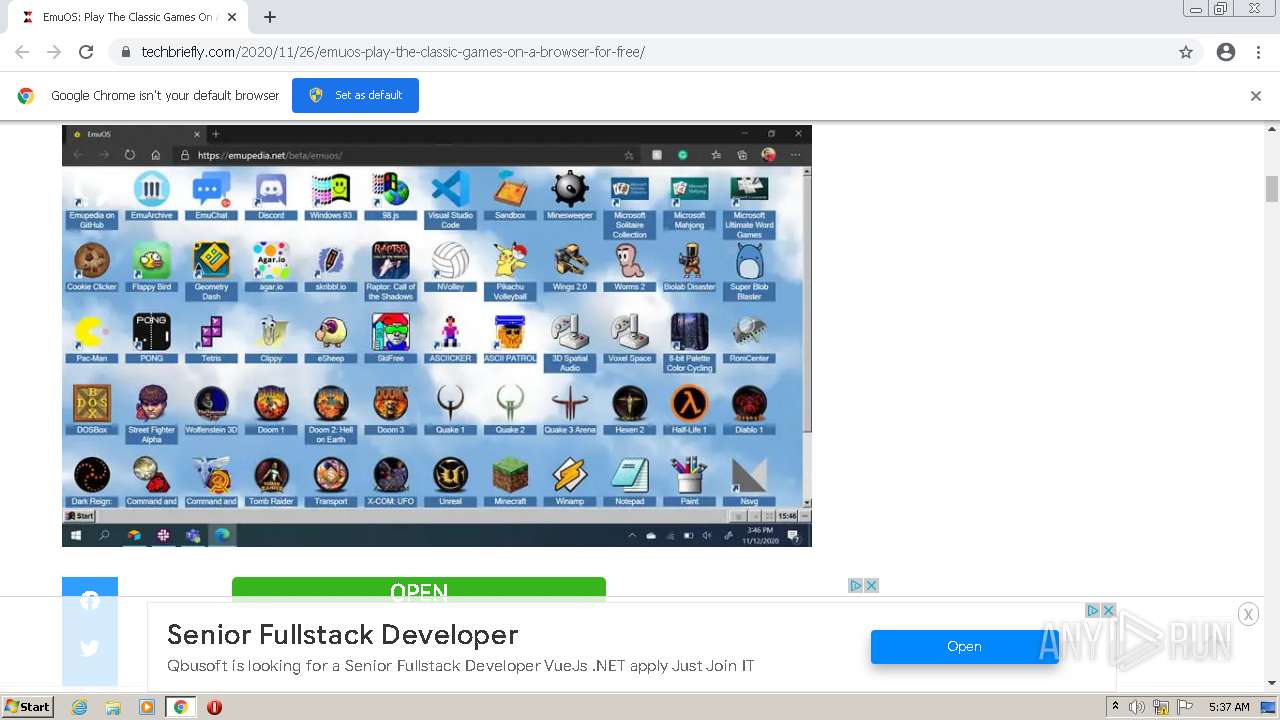The image size is (1280, 720).
Task: Open Windows Media Player taskbar icon
Action: [147, 707]
